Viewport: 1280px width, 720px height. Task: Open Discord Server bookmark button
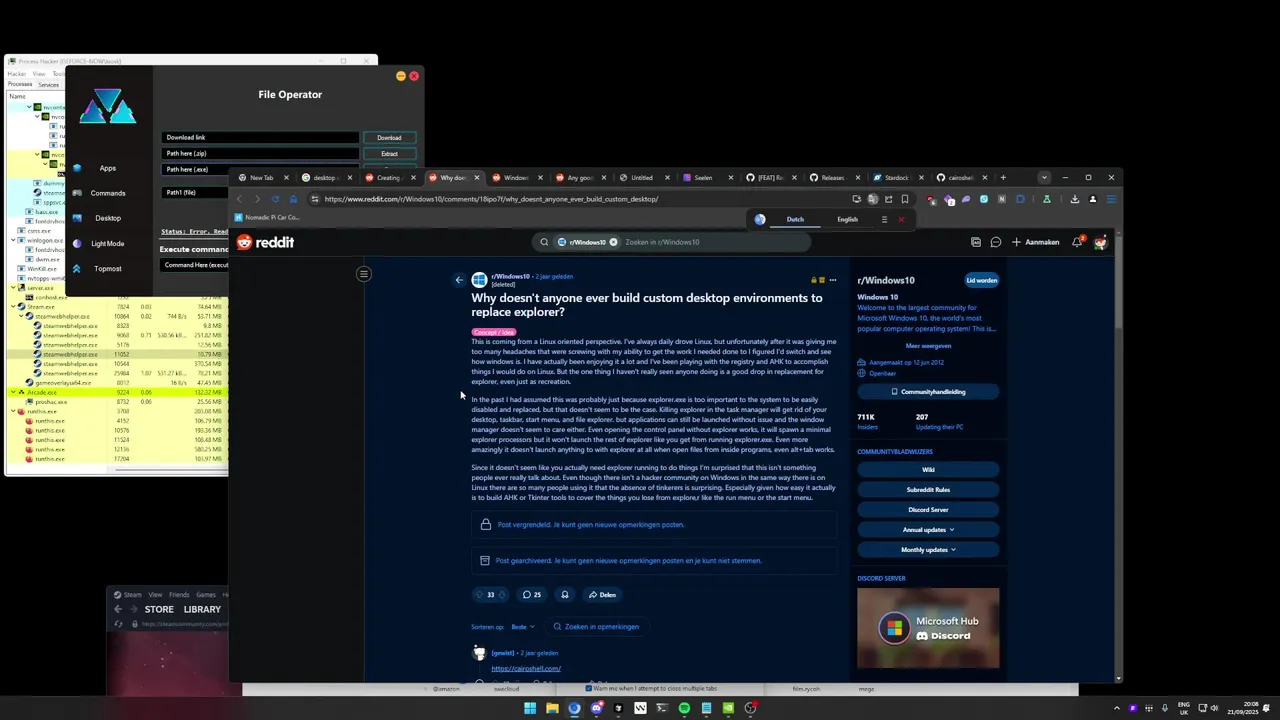click(x=928, y=510)
